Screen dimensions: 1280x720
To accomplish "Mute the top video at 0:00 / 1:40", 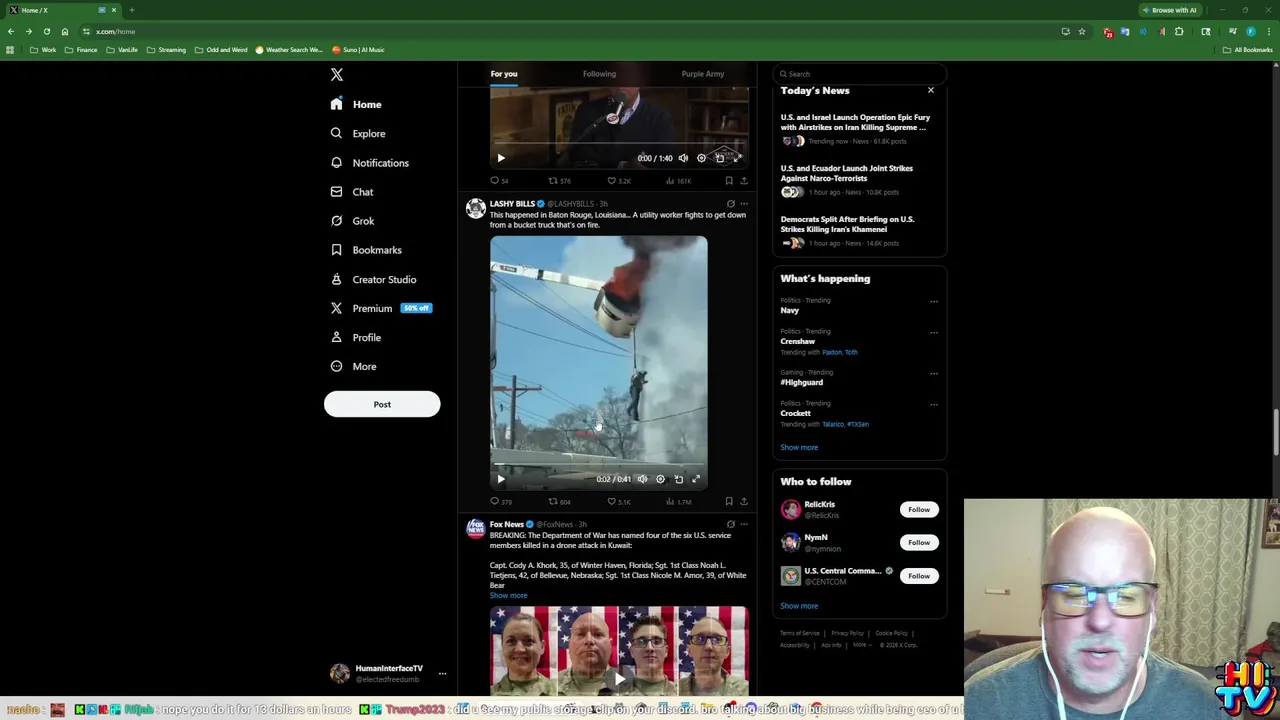I will point(683,158).
